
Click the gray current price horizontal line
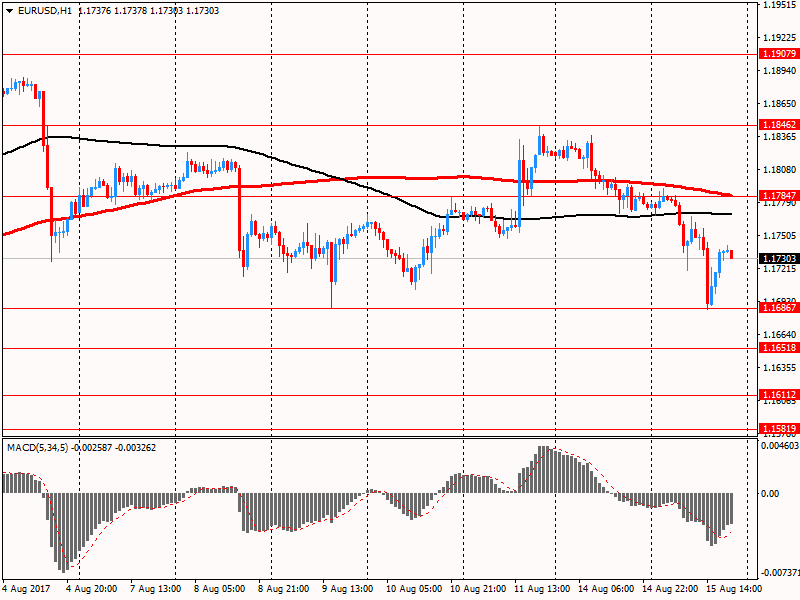pos(380,259)
